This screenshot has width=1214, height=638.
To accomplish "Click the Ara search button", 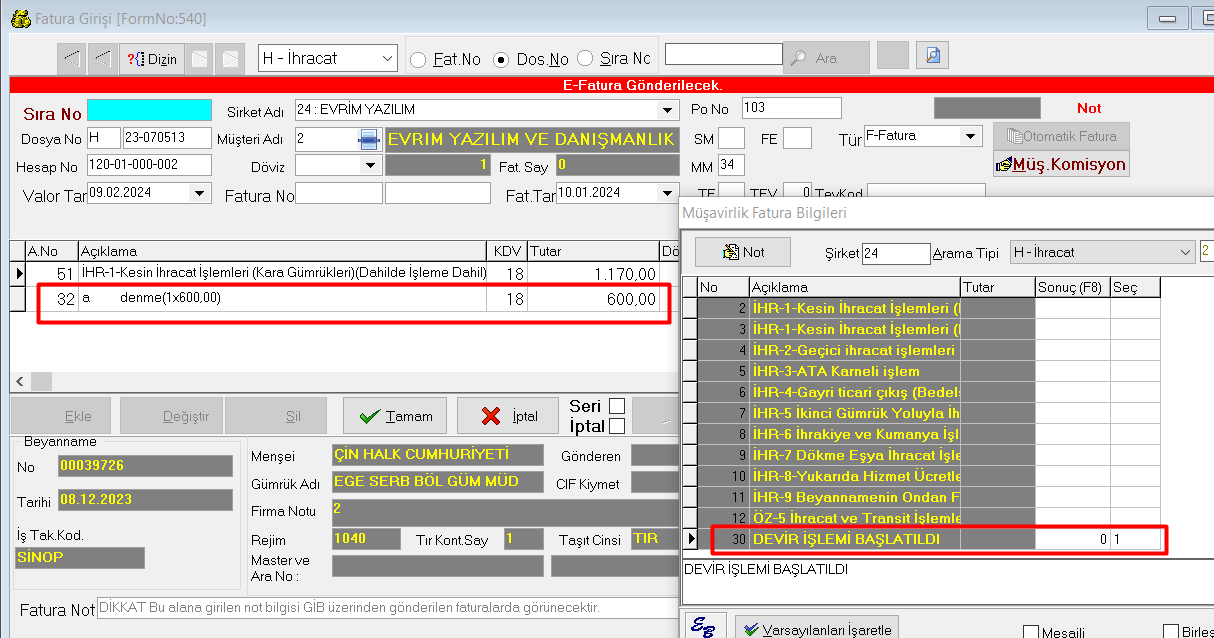I will tap(826, 58).
